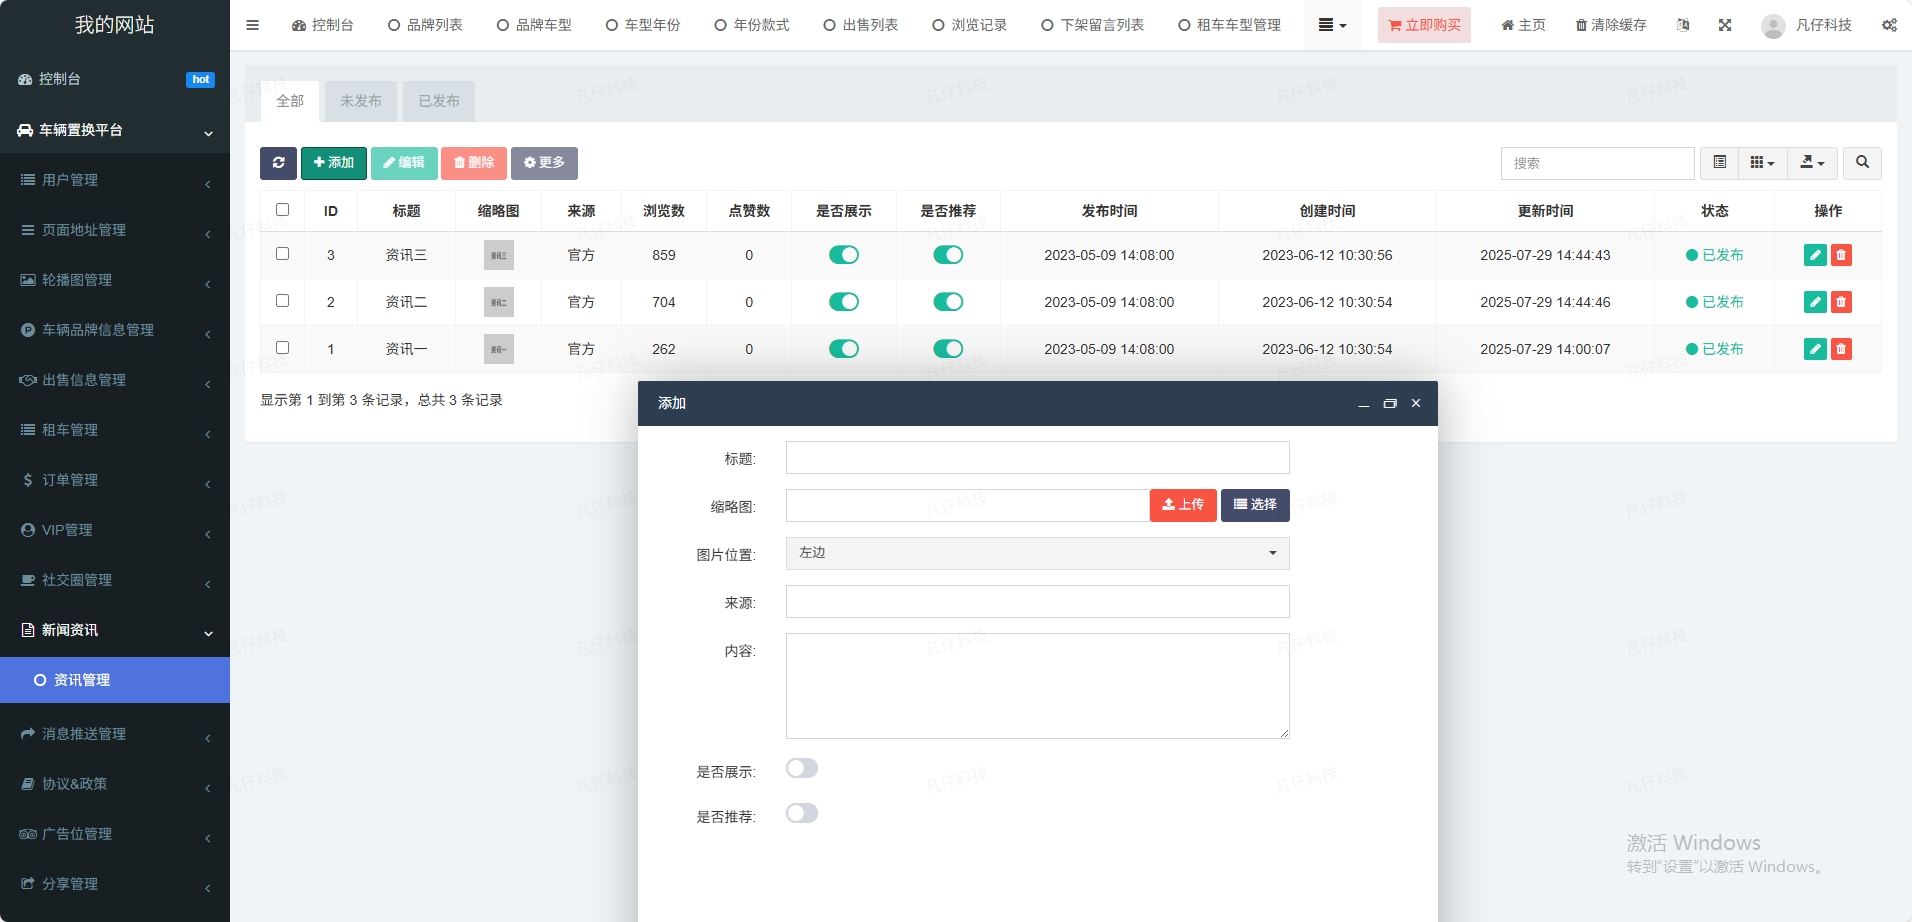Click the 上传 upload button

(1183, 505)
